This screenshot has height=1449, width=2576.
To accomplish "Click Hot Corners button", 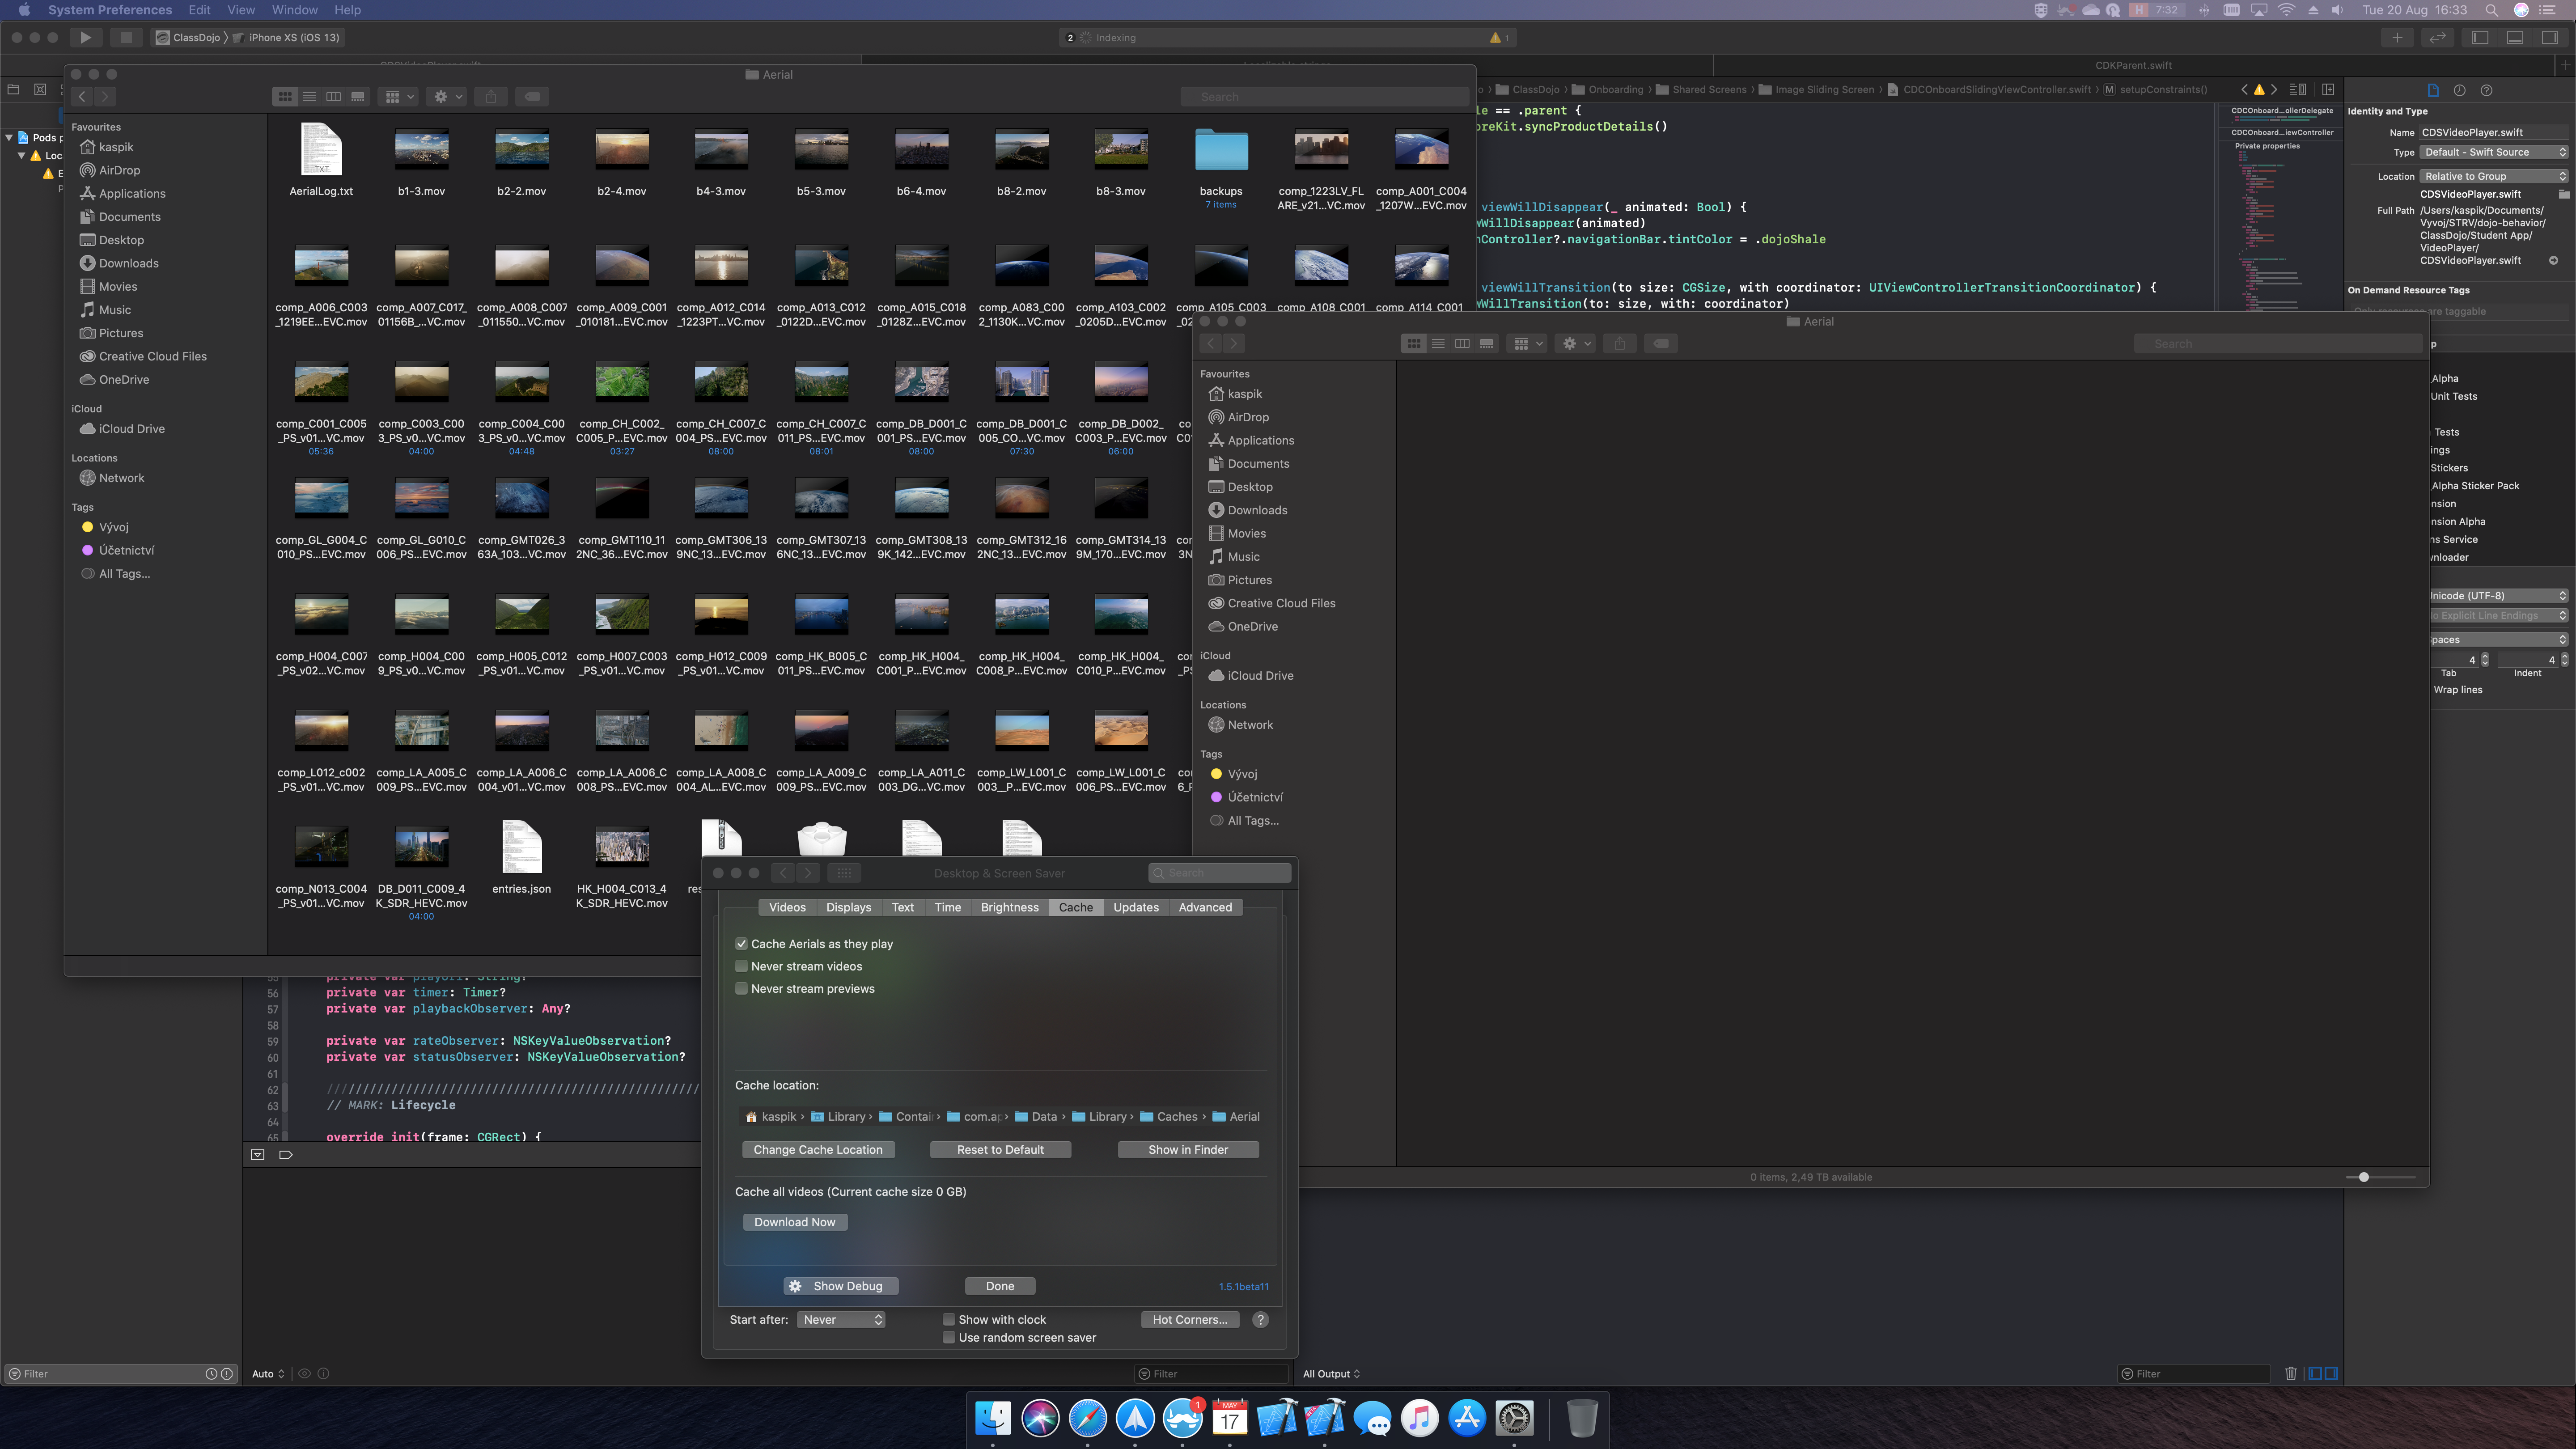I will coord(1190,1320).
